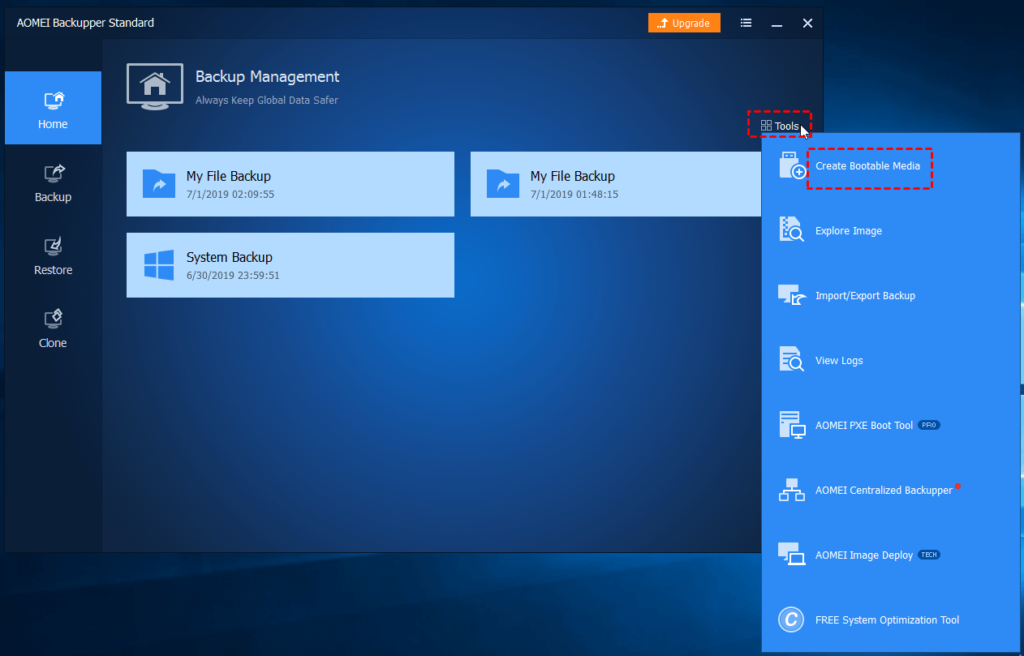
Task: Click the Create Bootable Media icon
Action: (791, 168)
